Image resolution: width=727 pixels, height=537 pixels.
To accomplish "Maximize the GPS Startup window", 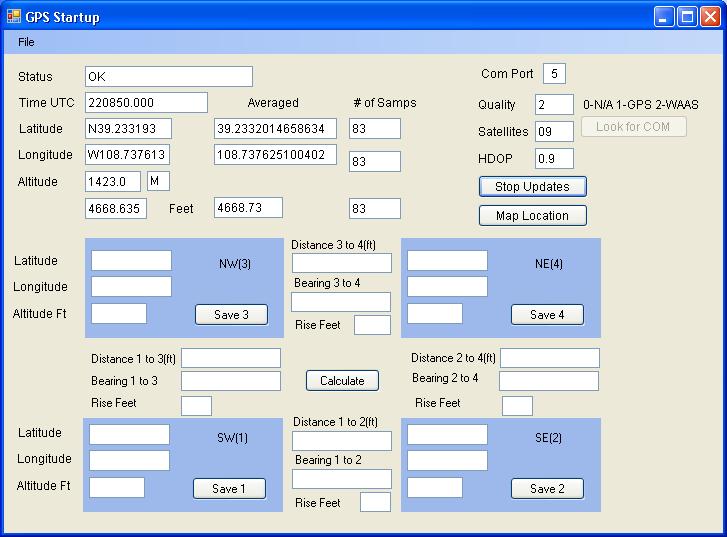I will [x=687, y=17].
